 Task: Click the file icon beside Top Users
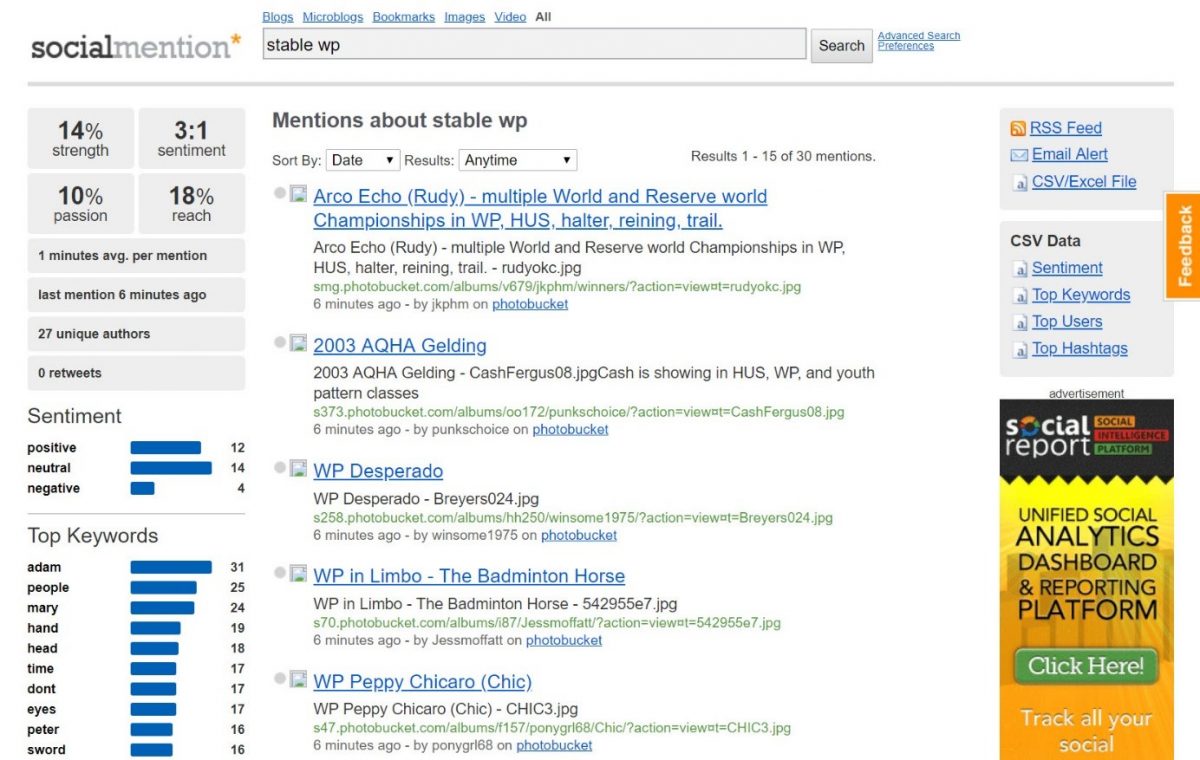[x=1020, y=323]
